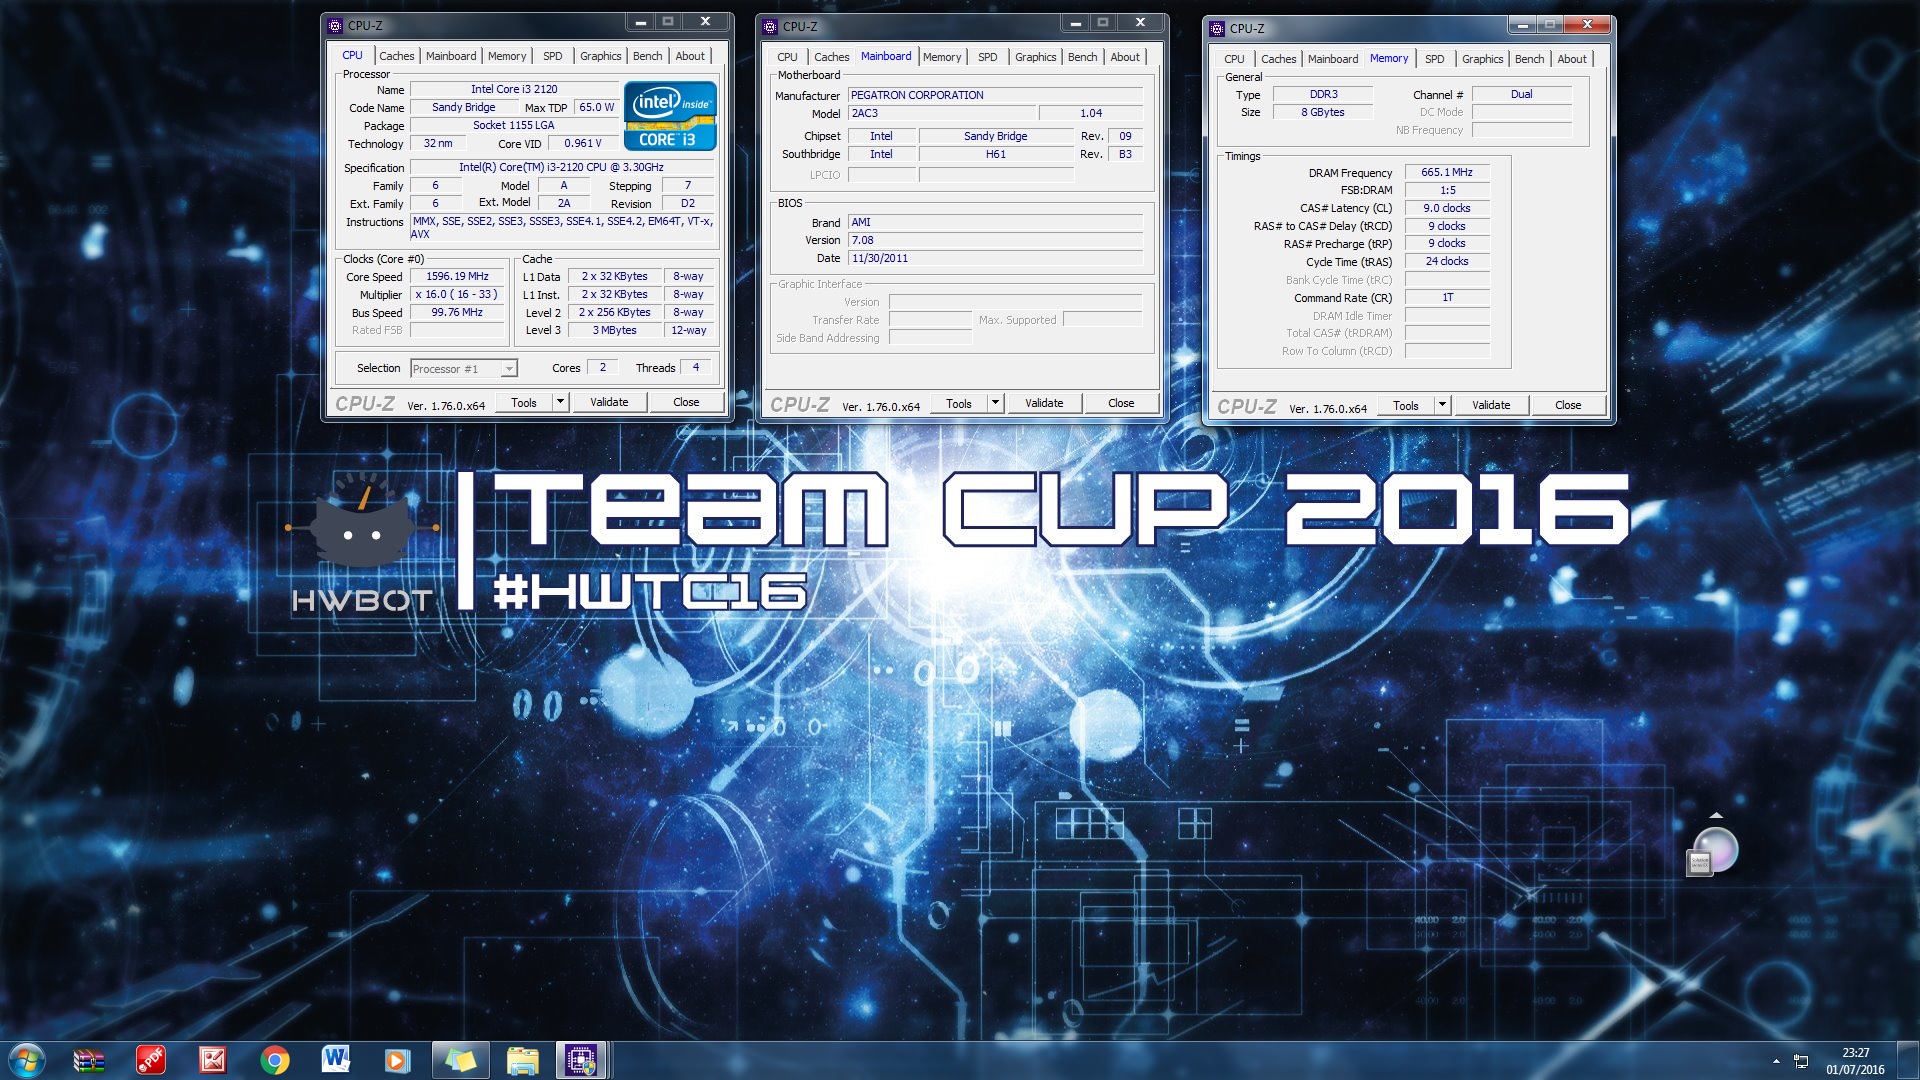Click the BIOS Date value '11/30/2011'
This screenshot has height=1080, width=1920.
pyautogui.click(x=995, y=258)
